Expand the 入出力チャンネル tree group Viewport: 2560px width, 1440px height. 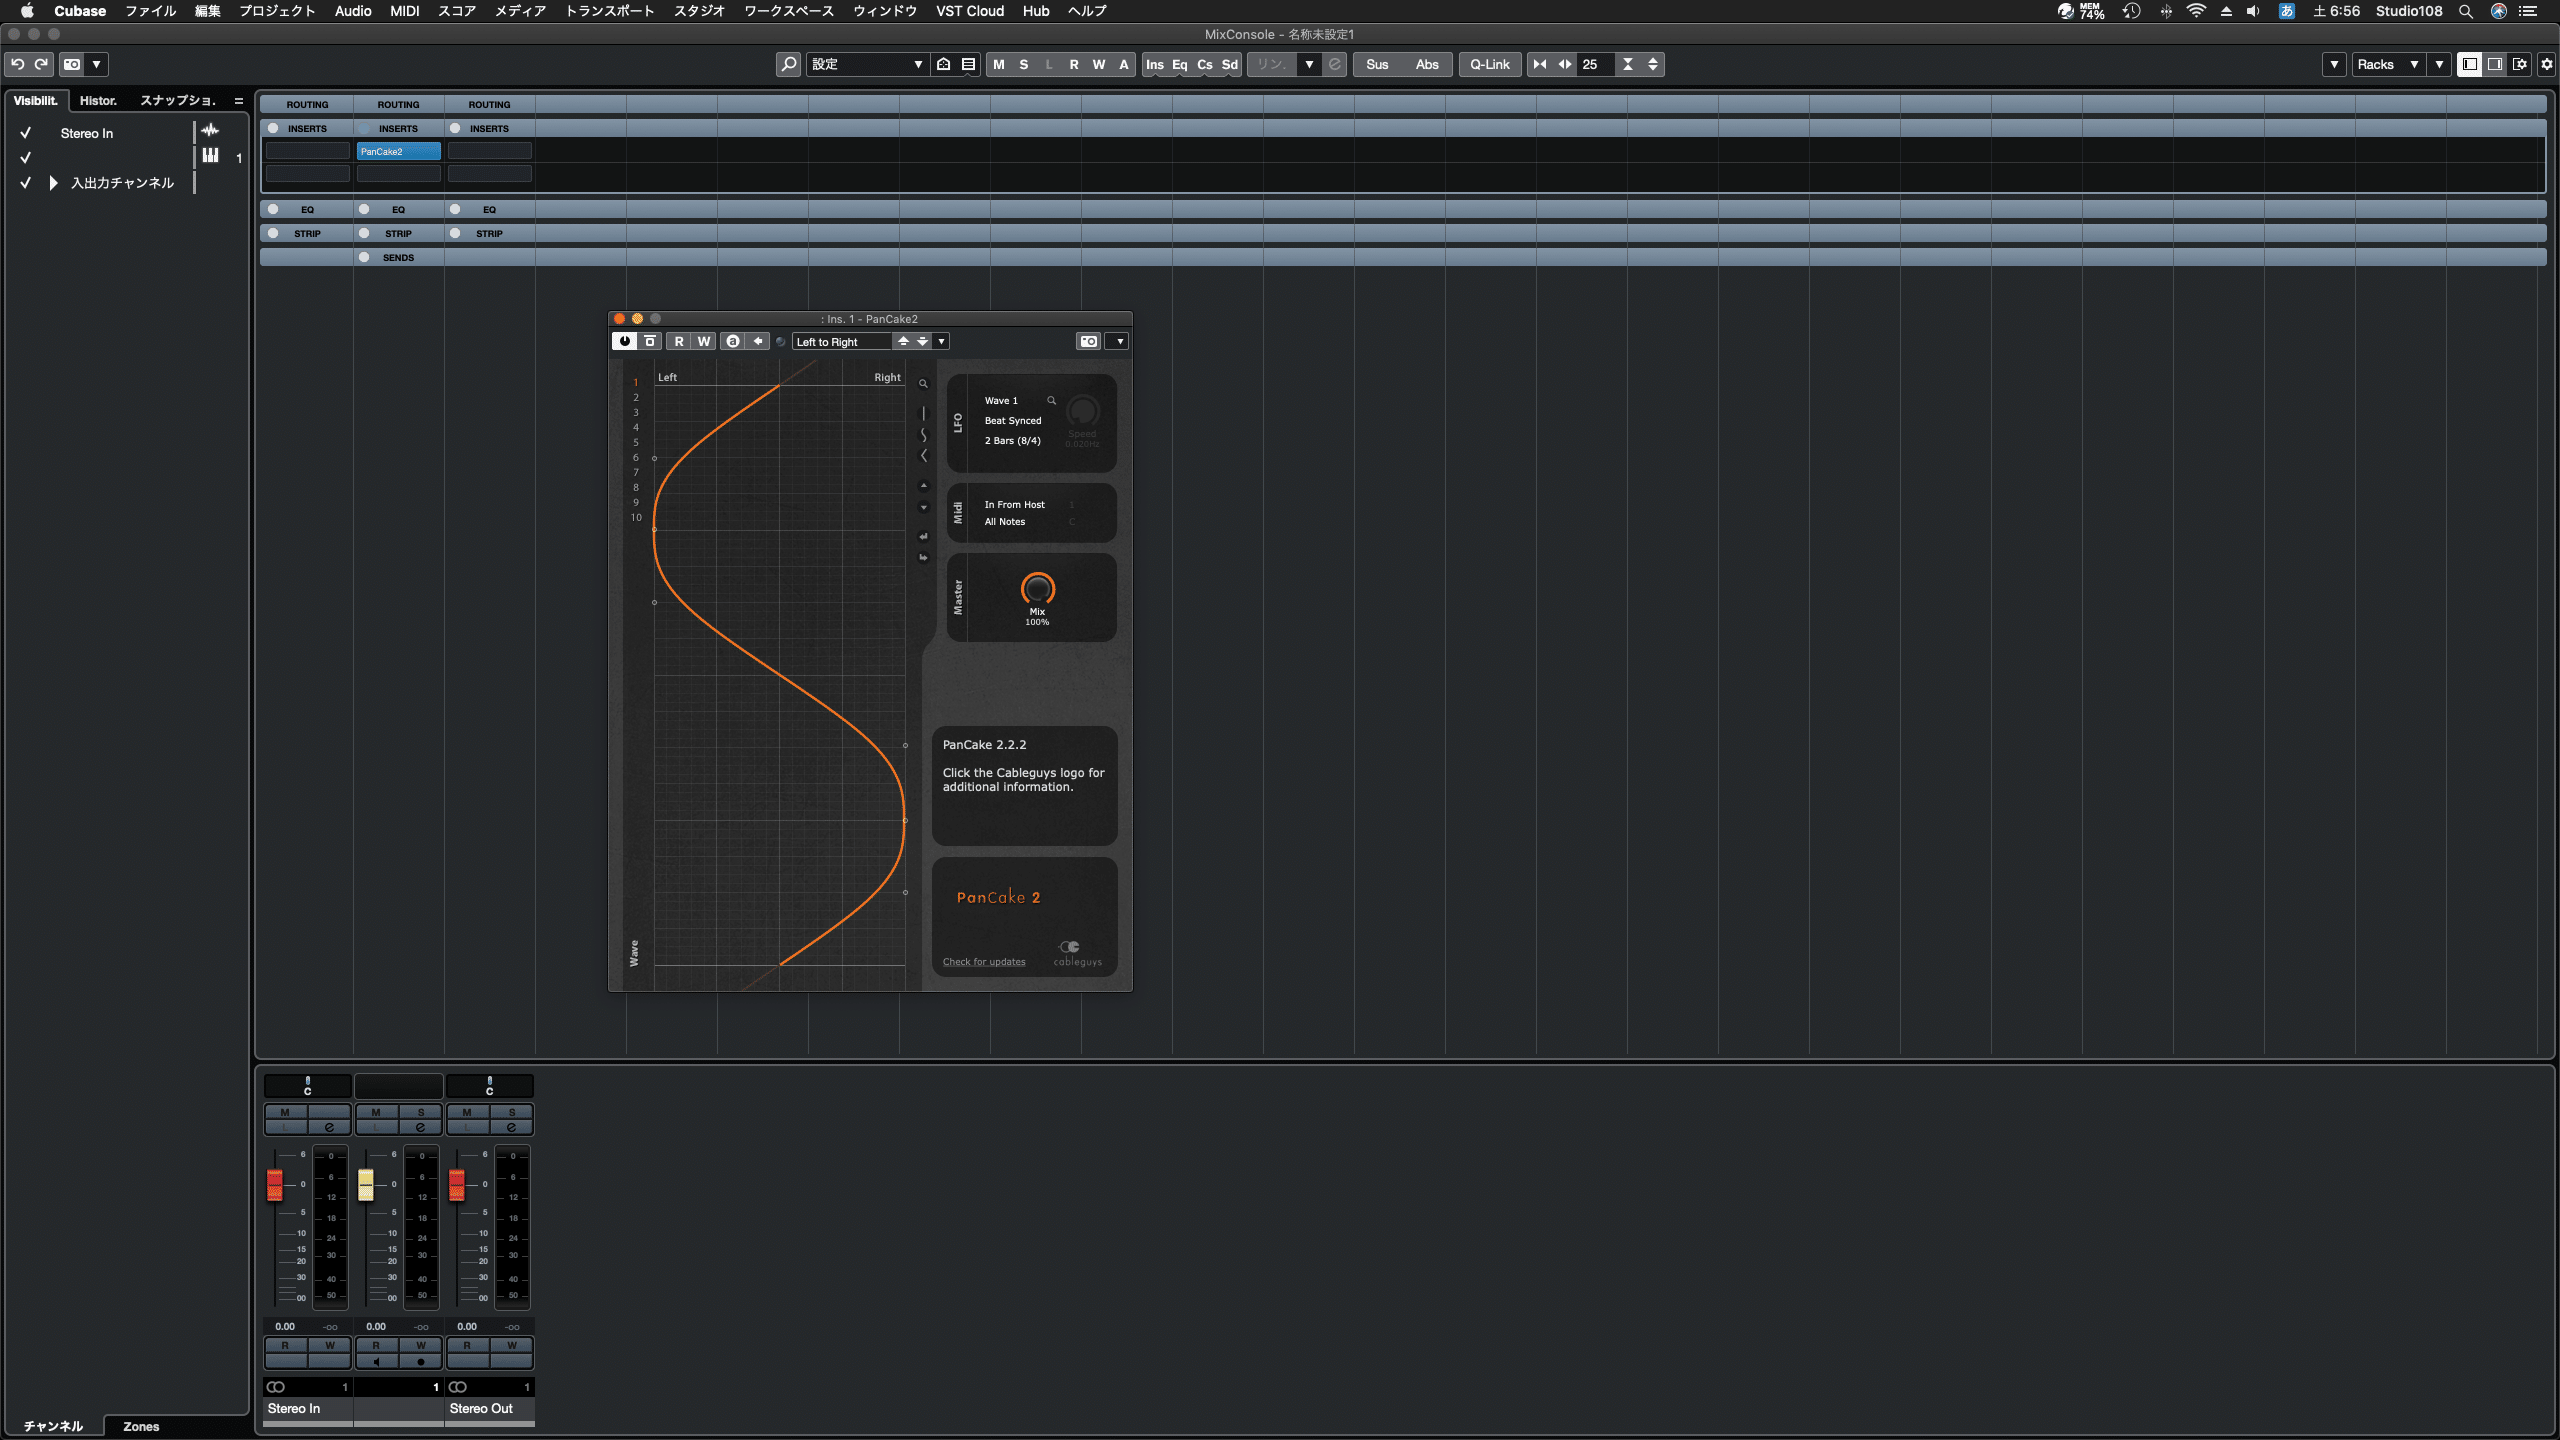(x=54, y=183)
